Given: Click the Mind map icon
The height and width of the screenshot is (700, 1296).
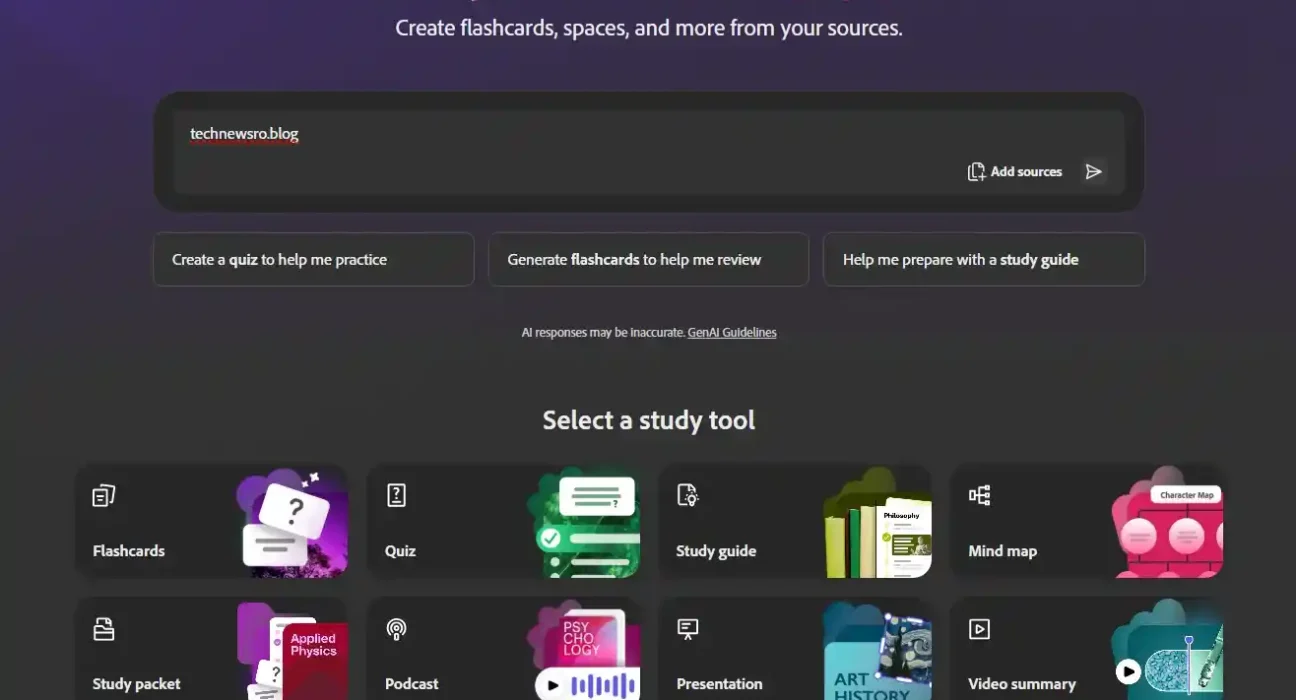Looking at the screenshot, I should pos(979,495).
